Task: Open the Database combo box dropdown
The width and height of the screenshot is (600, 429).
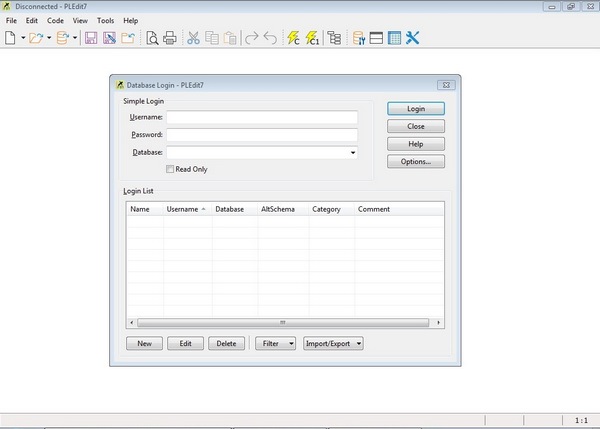Action: click(352, 152)
